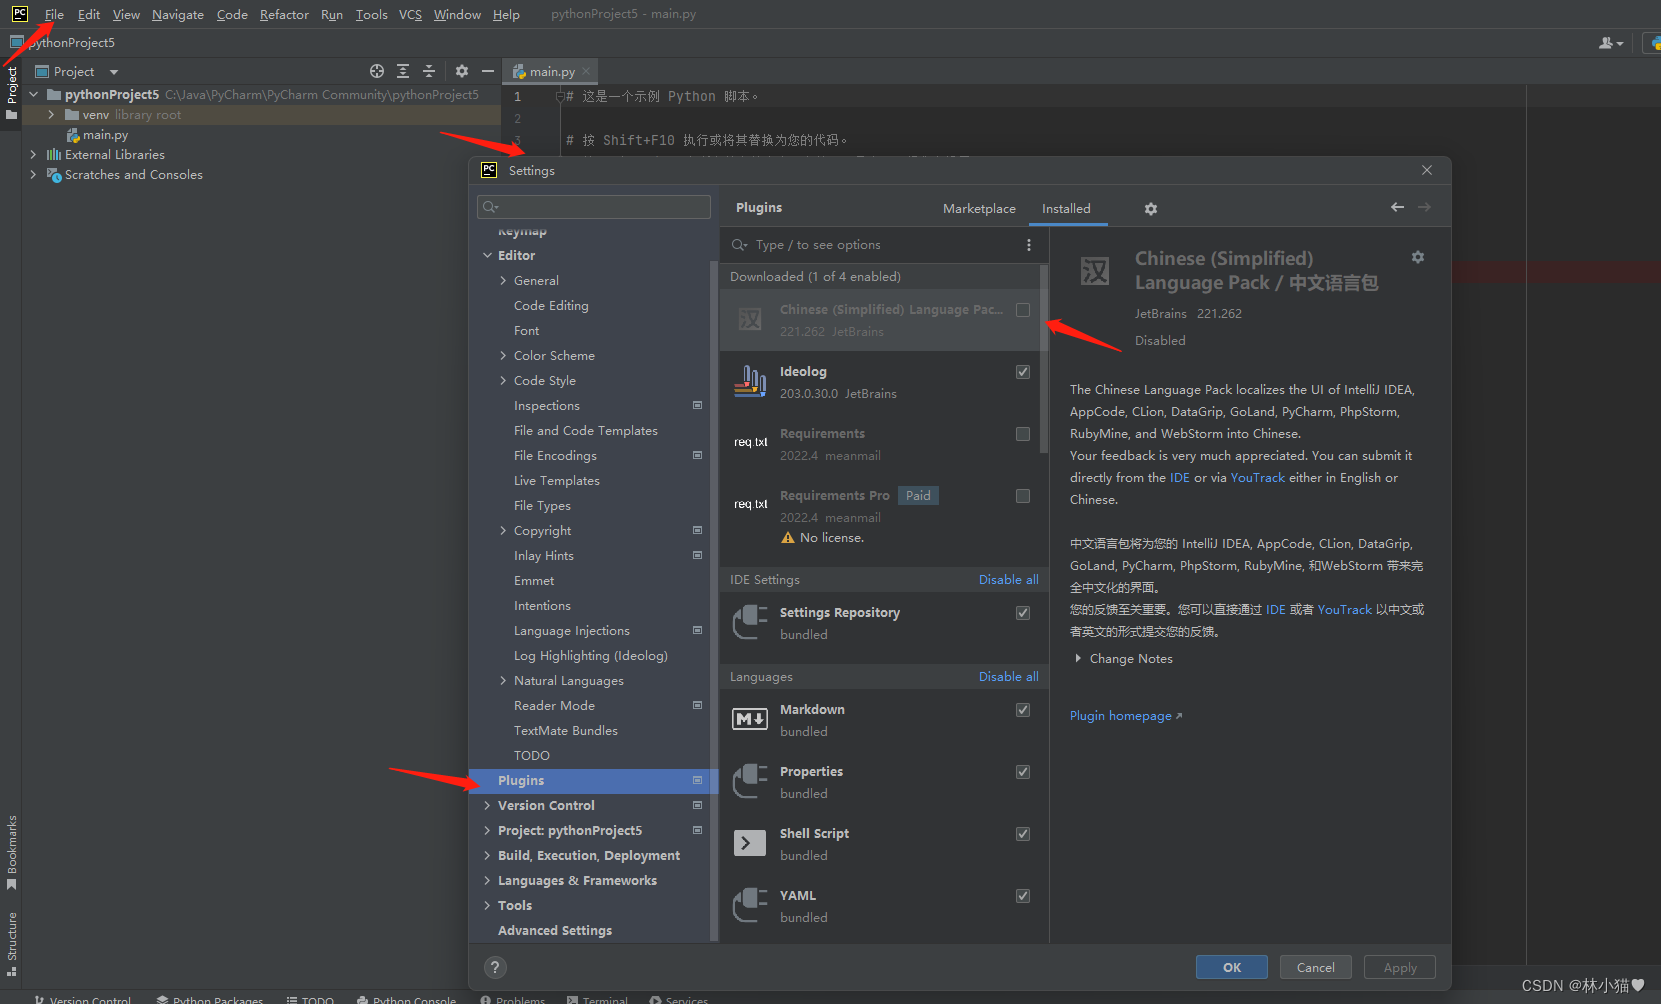
Task: Hide the Project panel with the minus icon
Action: coord(488,71)
